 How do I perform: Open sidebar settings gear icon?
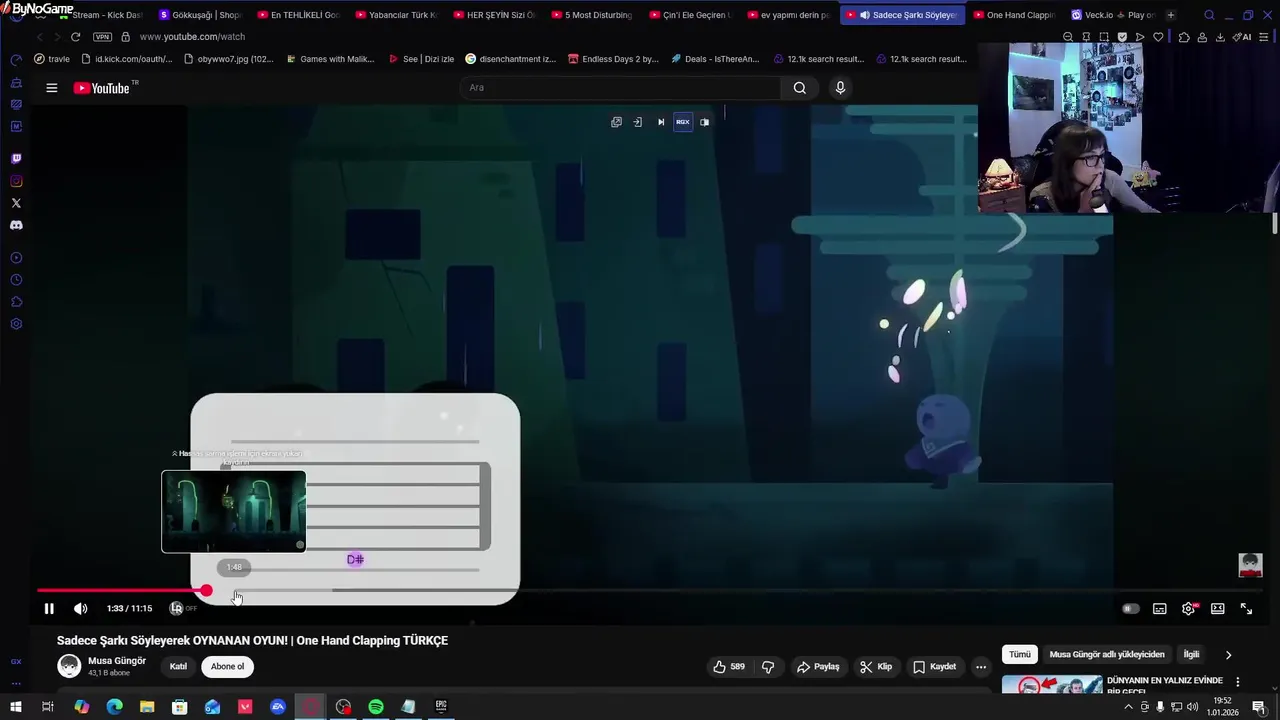pos(16,324)
